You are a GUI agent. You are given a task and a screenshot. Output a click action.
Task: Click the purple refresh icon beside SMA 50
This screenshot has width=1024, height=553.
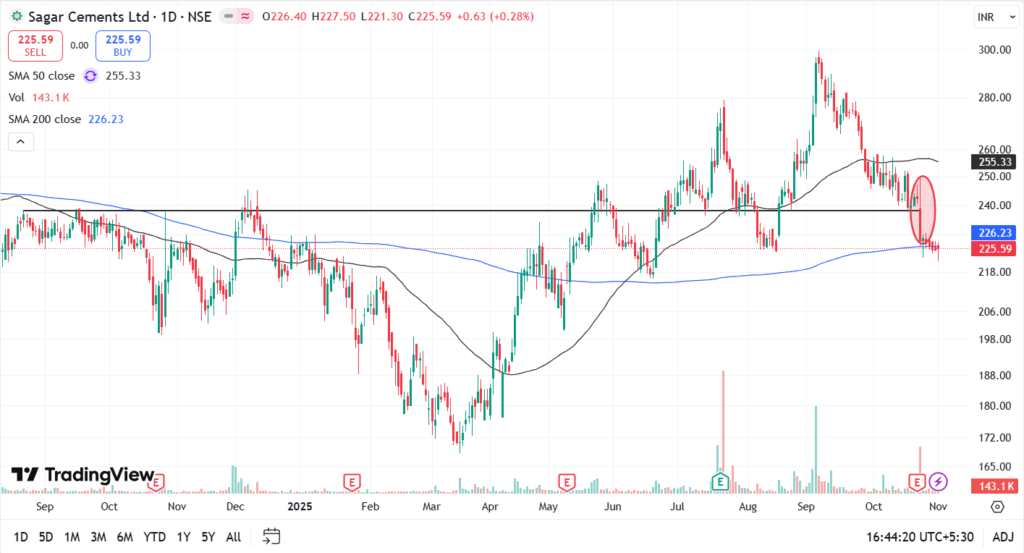(90, 75)
